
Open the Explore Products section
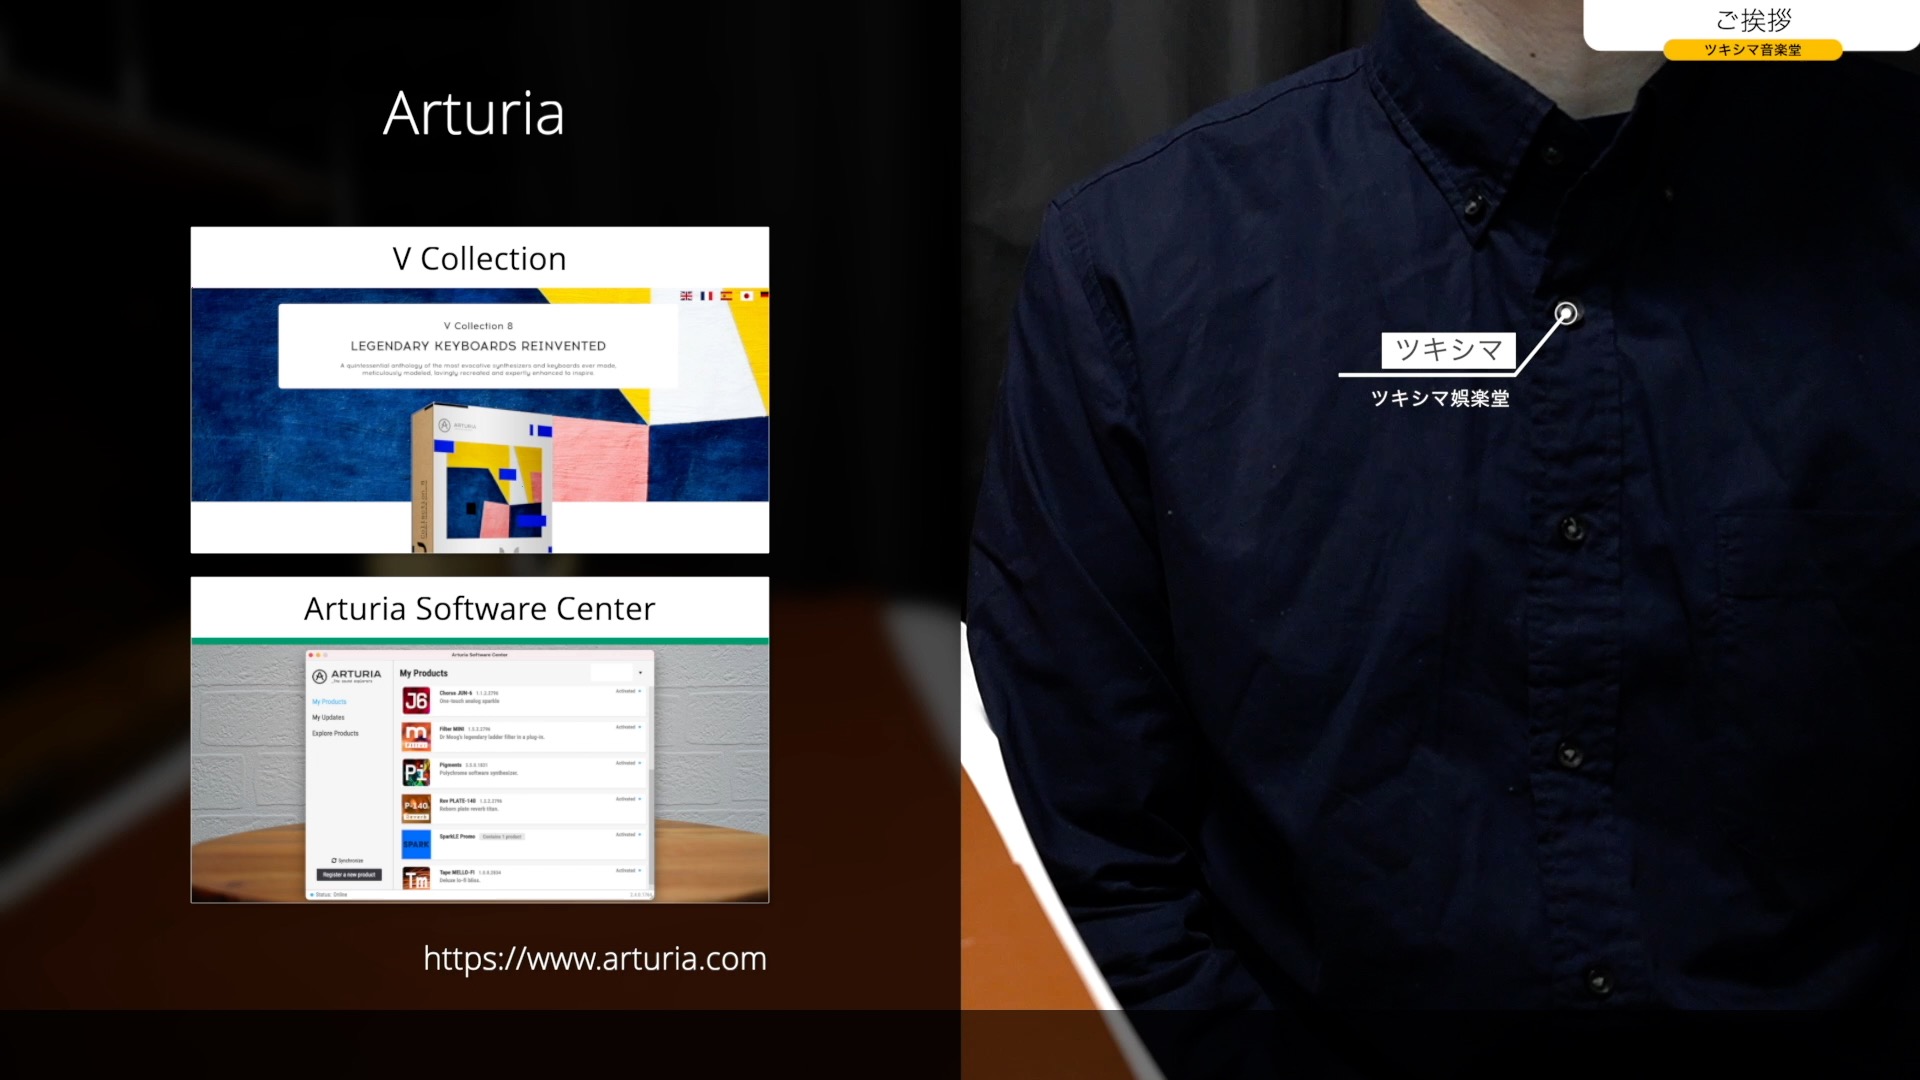point(335,733)
